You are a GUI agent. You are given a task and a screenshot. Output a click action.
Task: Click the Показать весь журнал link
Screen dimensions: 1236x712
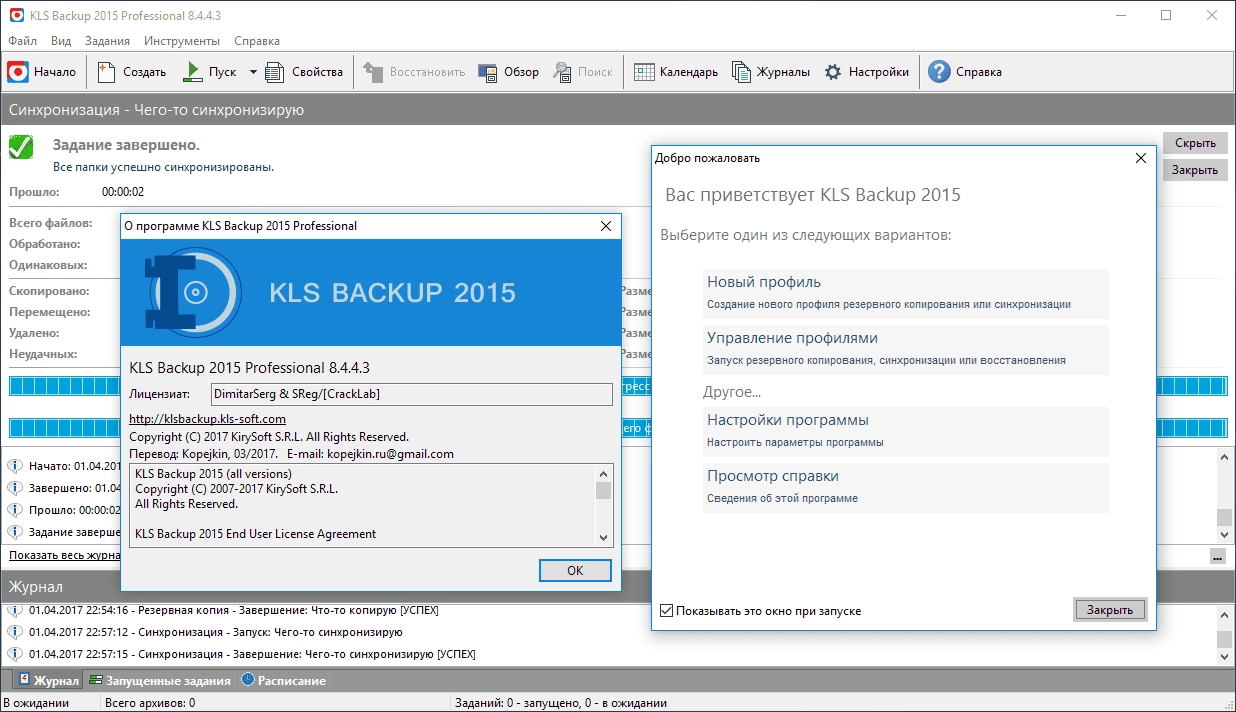pos(65,555)
